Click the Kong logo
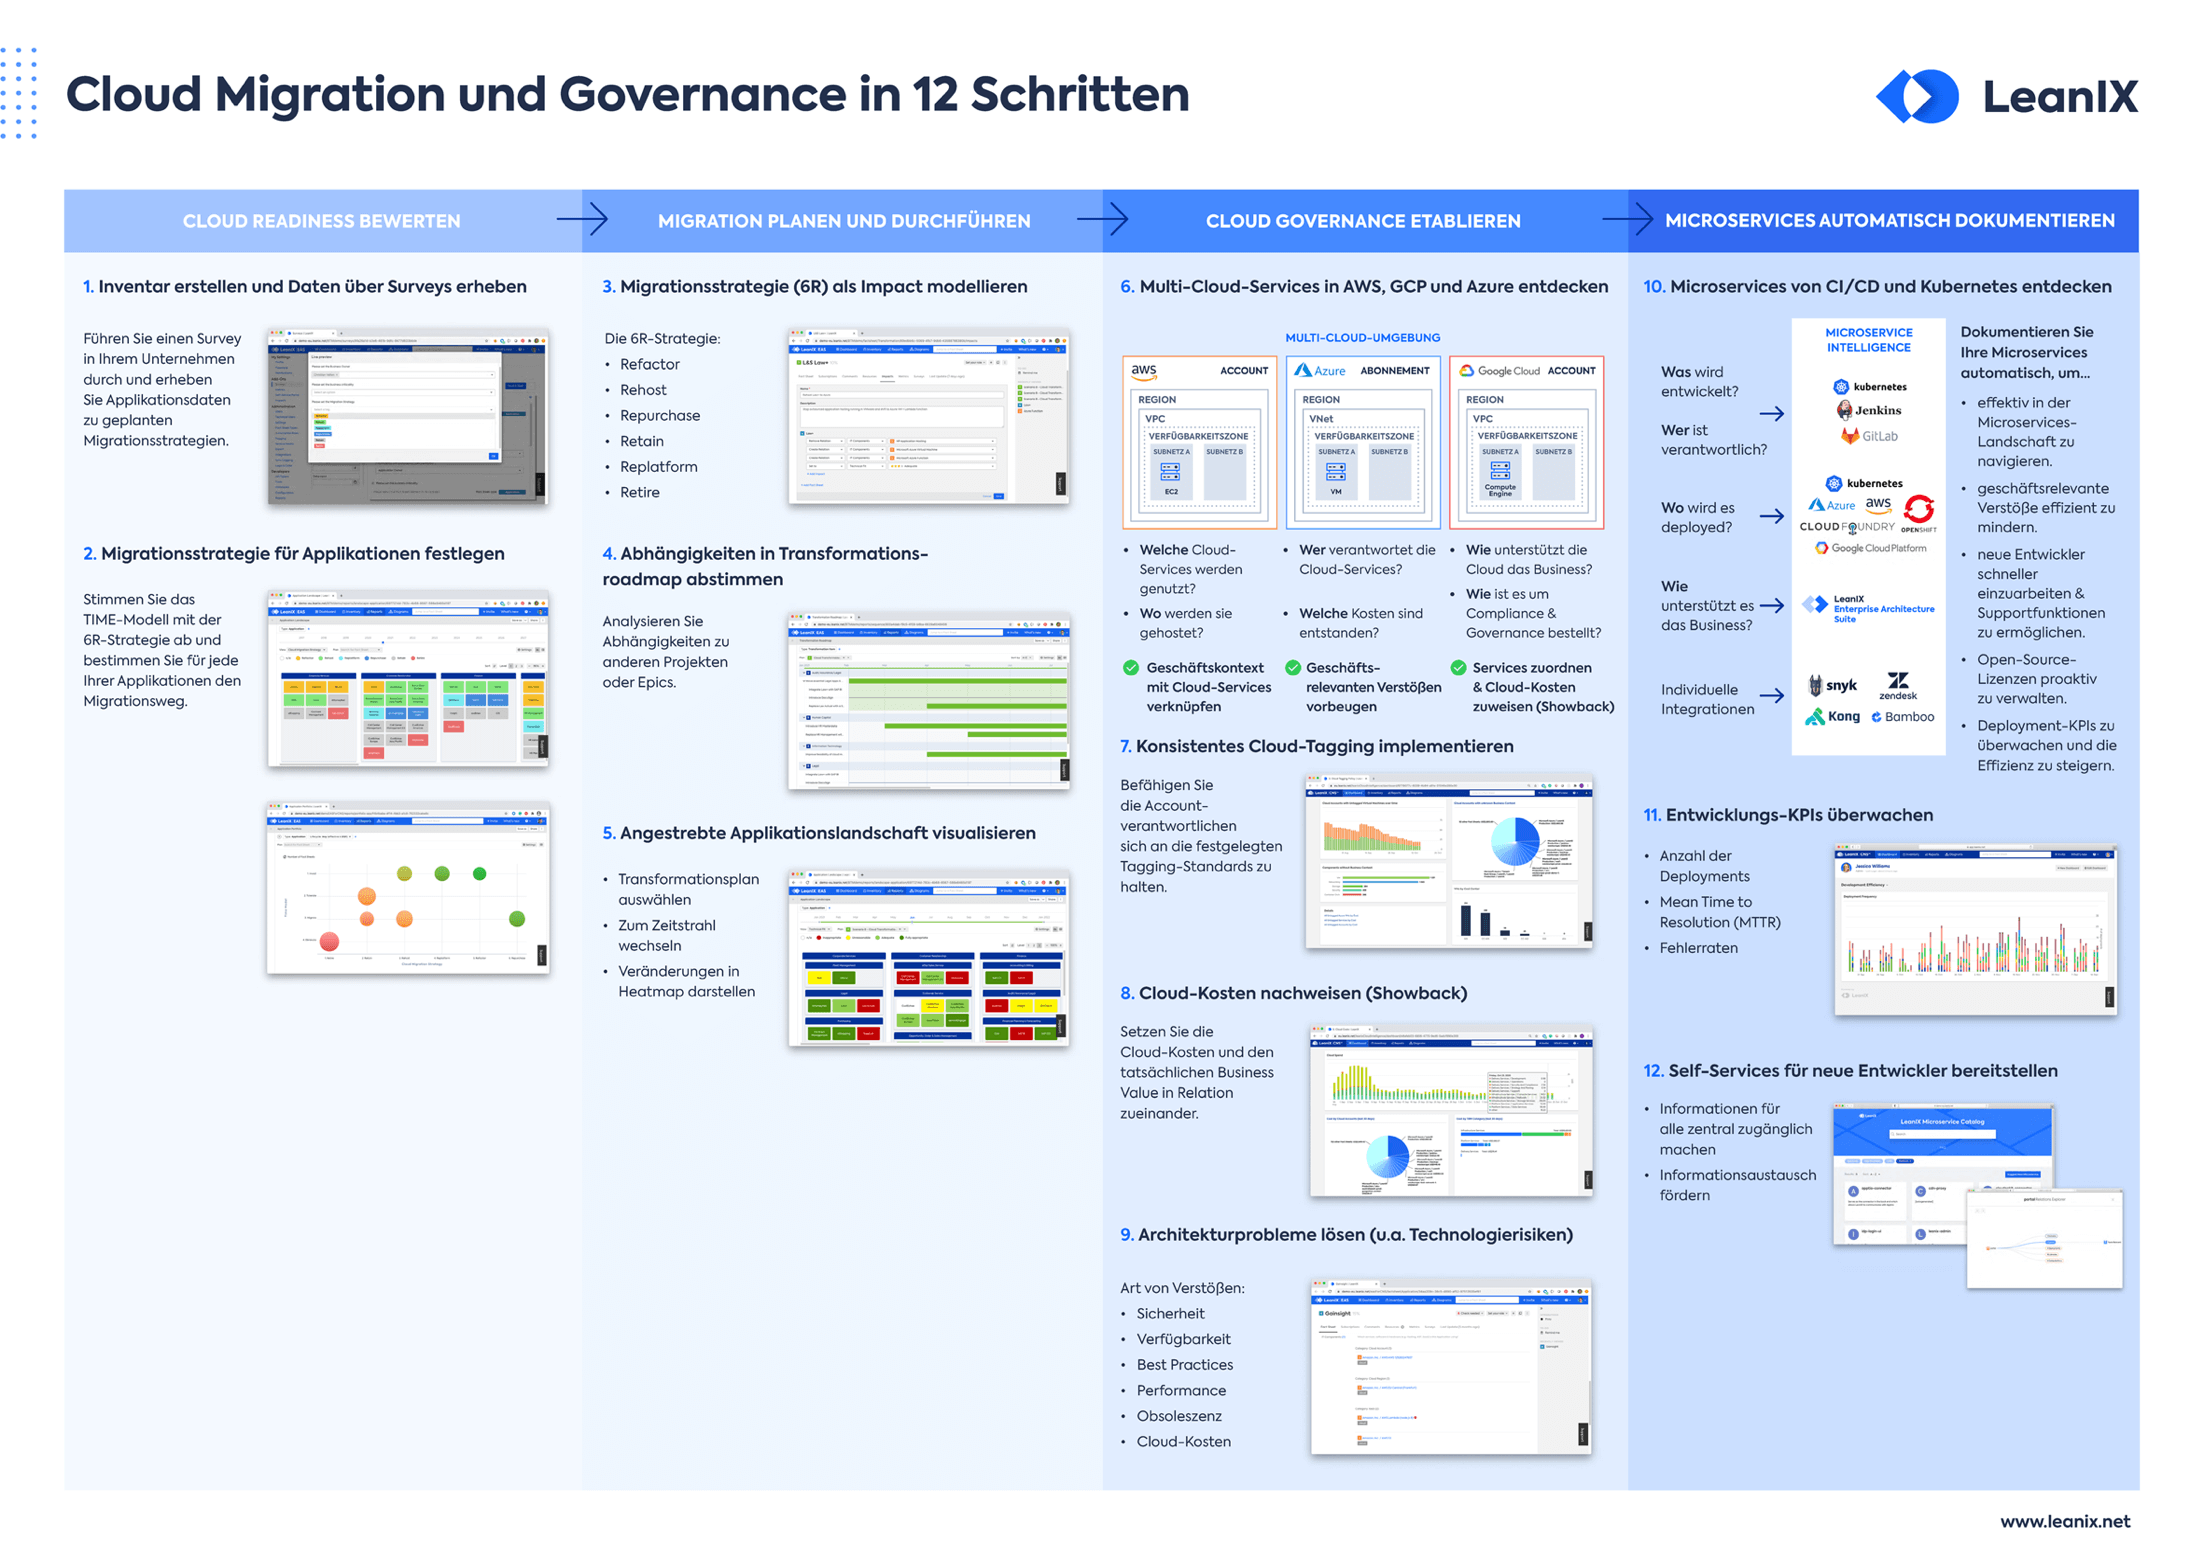Viewport: 2198px width, 1560px height. pos(1831,717)
